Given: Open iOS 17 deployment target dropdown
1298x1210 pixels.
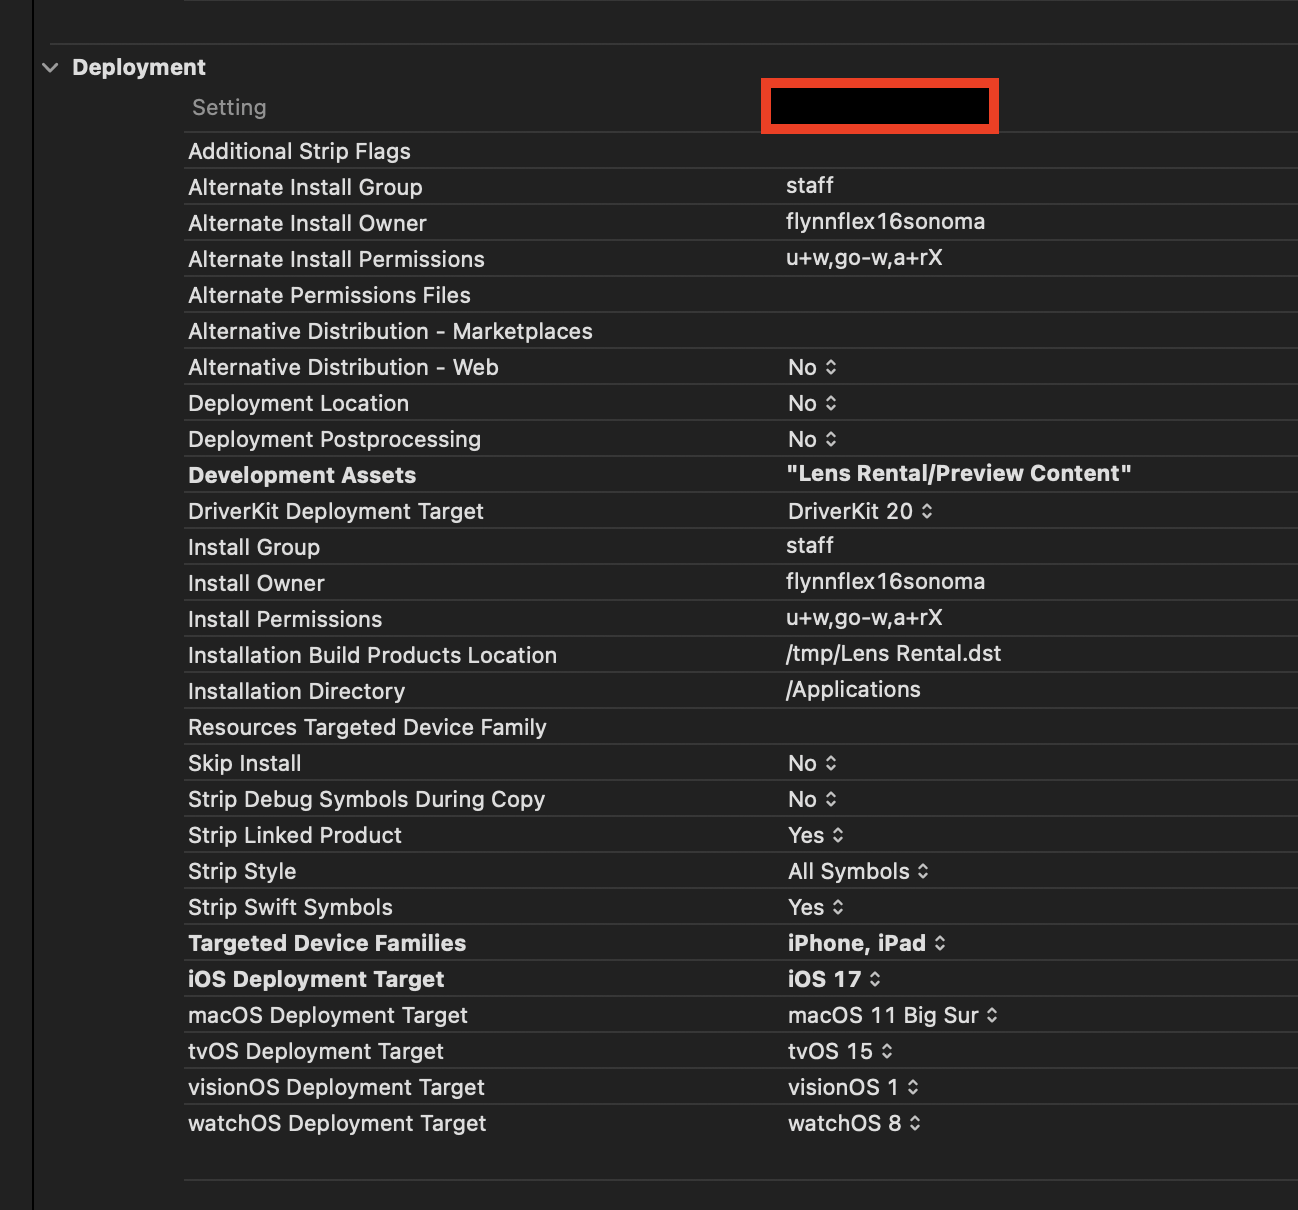Looking at the screenshot, I should click(x=835, y=980).
